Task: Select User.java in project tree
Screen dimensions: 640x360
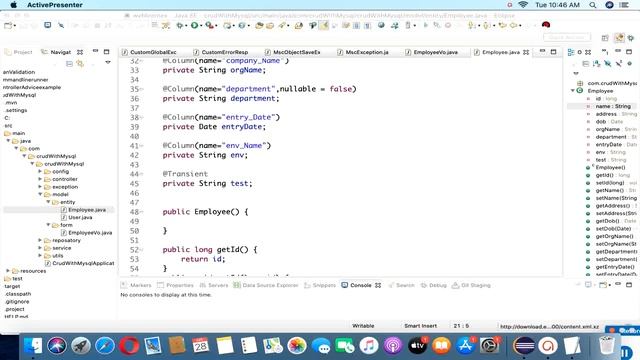Action: [x=80, y=218]
